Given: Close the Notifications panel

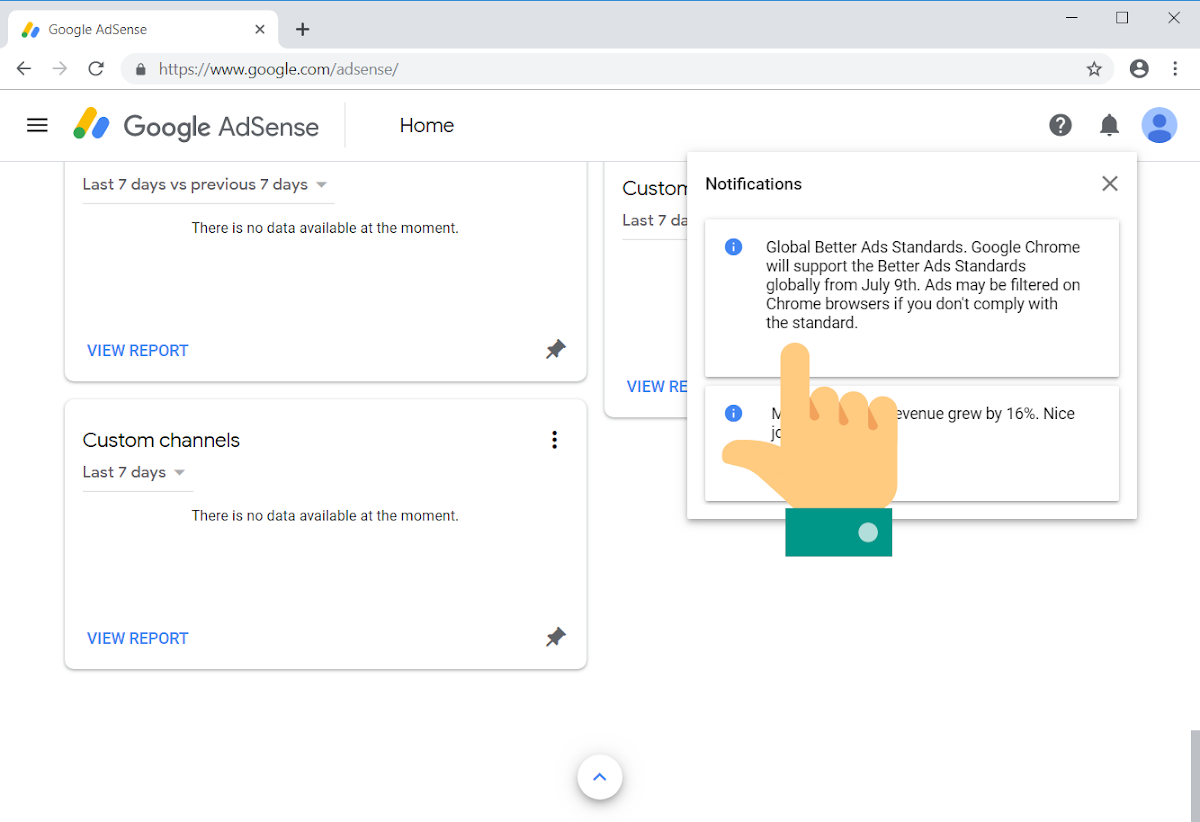Looking at the screenshot, I should click(1109, 183).
